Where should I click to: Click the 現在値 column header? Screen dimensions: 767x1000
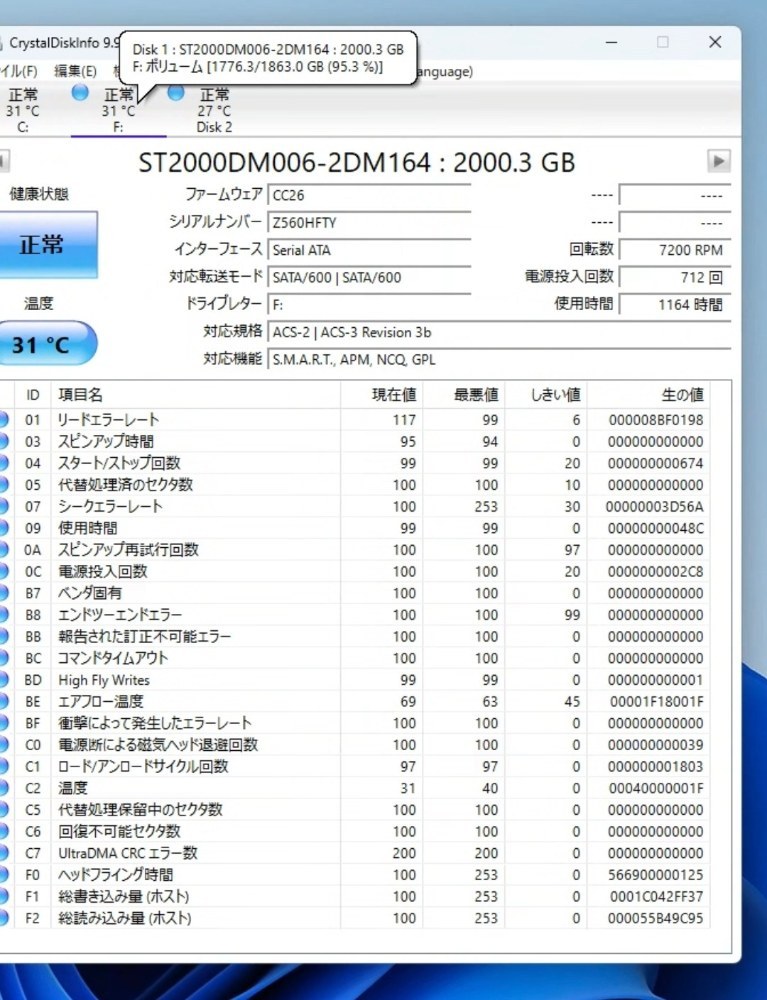click(382, 395)
